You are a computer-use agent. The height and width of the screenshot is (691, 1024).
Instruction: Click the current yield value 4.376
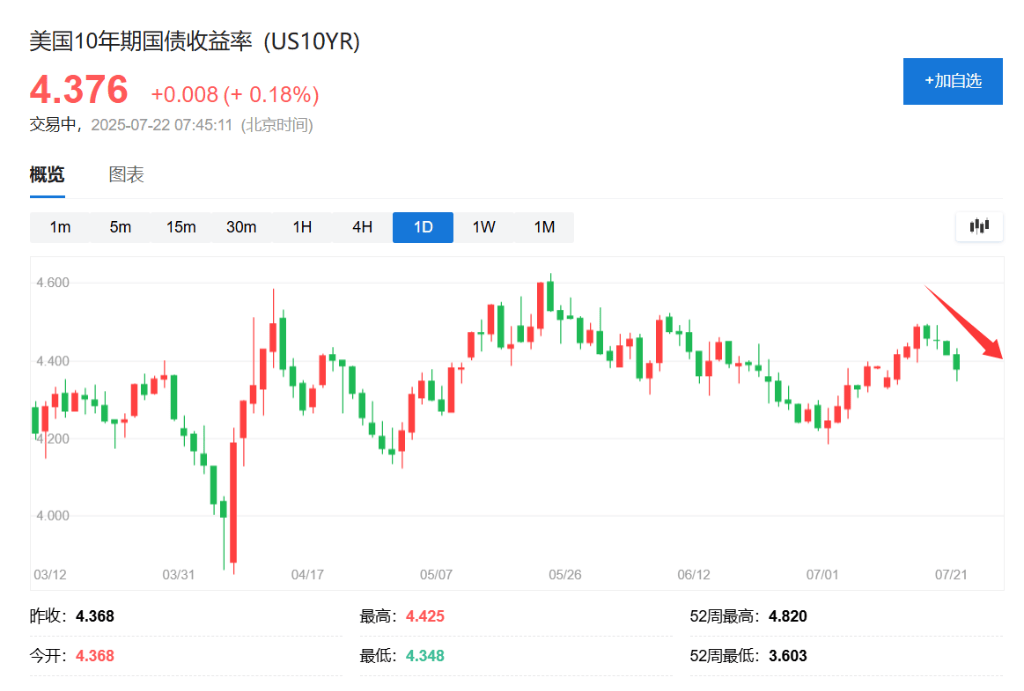tap(79, 89)
